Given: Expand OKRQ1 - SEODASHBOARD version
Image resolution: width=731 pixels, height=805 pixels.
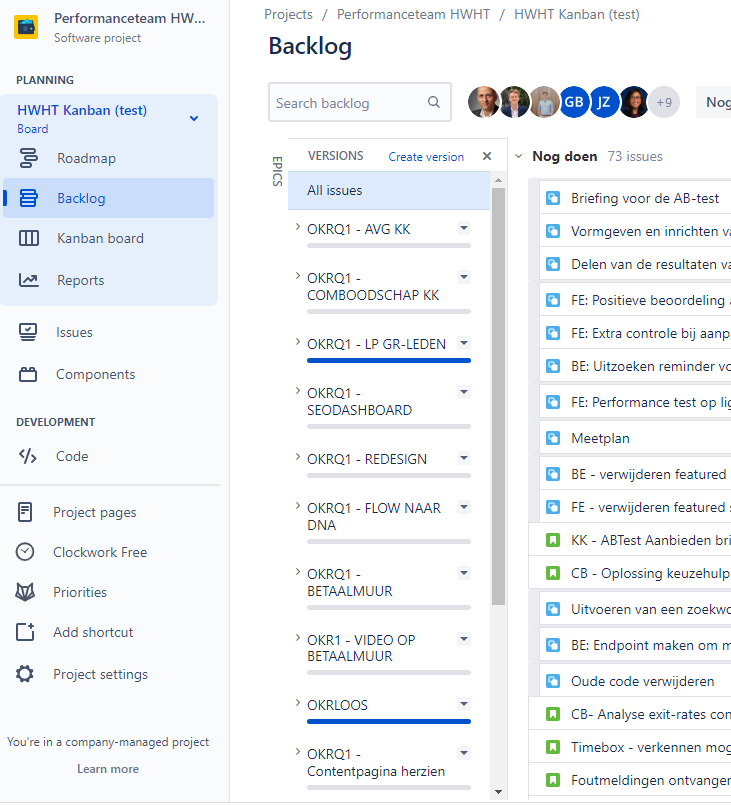Looking at the screenshot, I should (298, 391).
